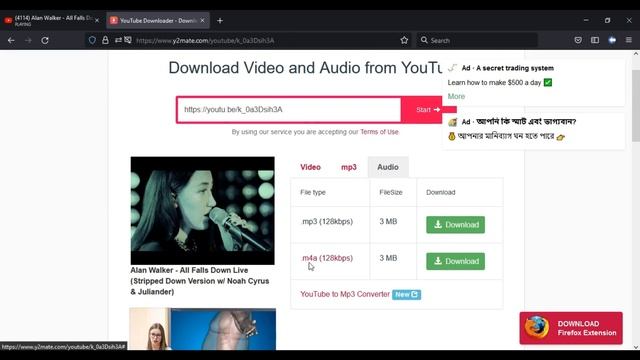Screen dimensions: 640x360
Task: Go back with browser back arrow
Action: pos(11,40)
